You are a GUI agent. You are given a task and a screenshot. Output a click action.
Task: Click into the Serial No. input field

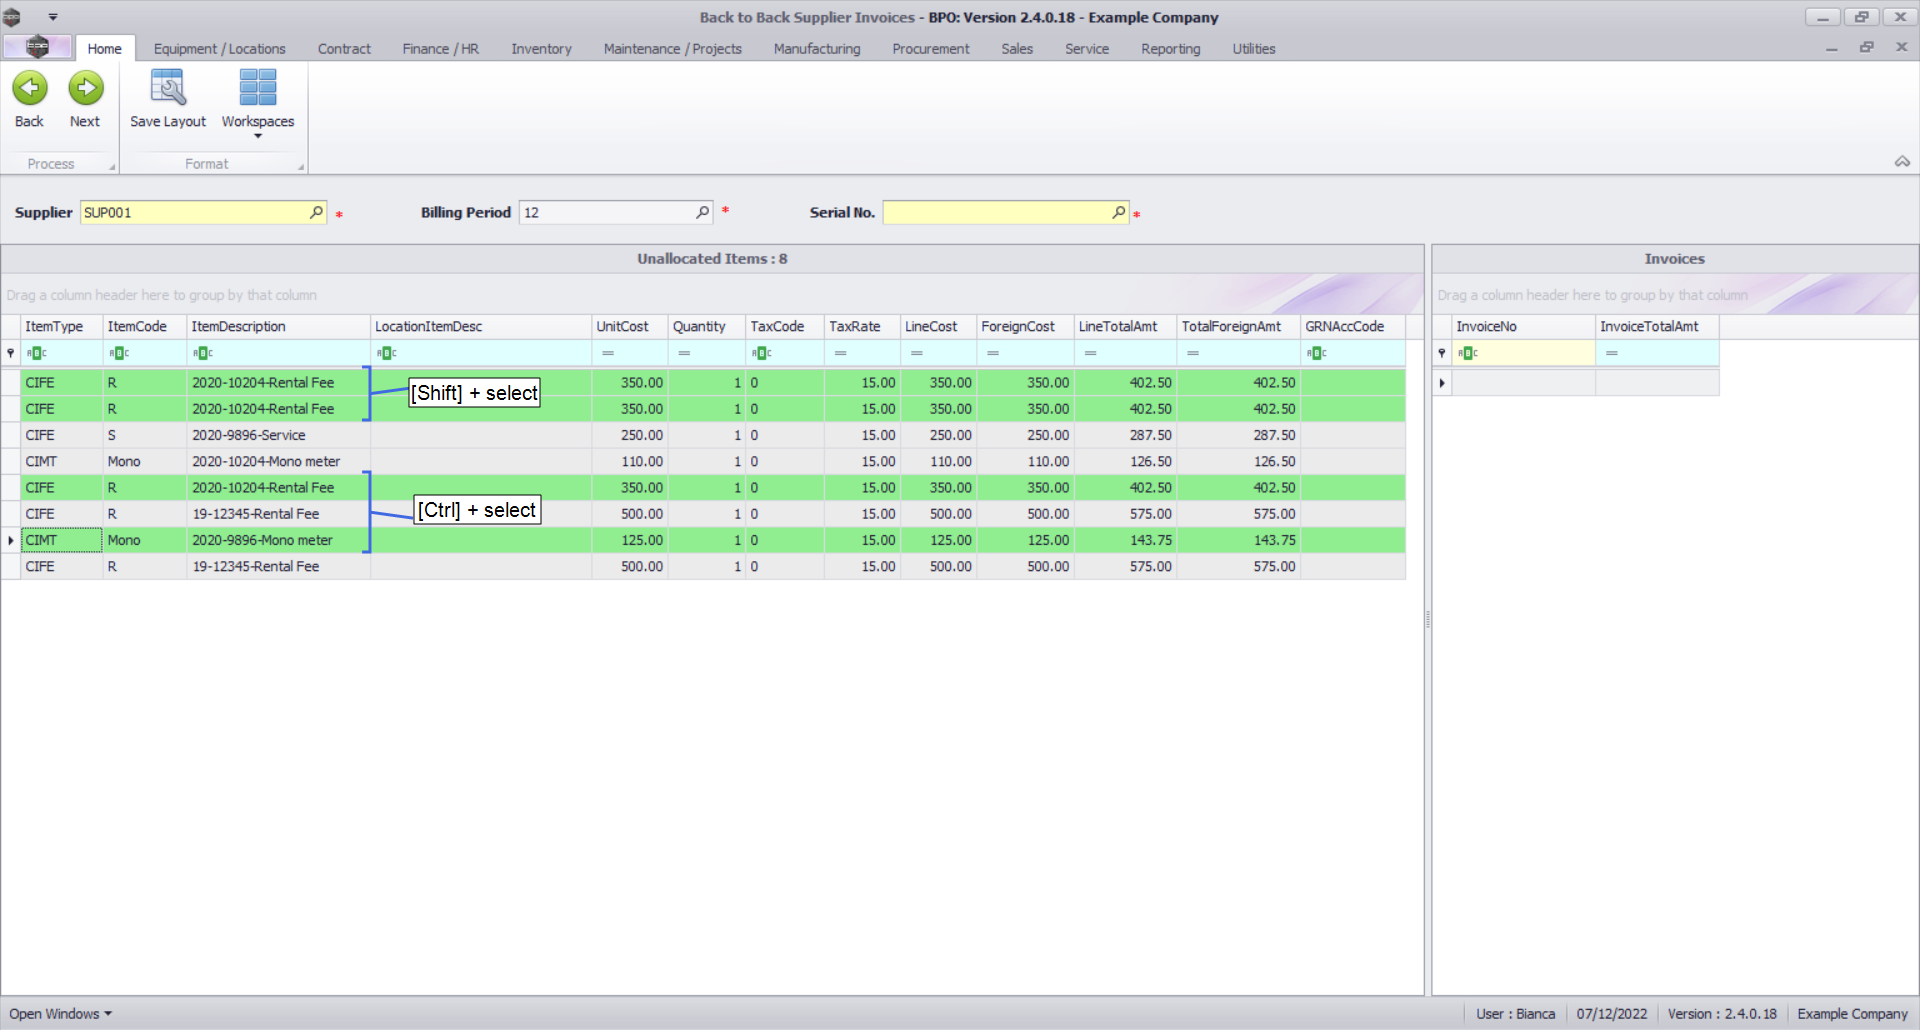point(995,212)
